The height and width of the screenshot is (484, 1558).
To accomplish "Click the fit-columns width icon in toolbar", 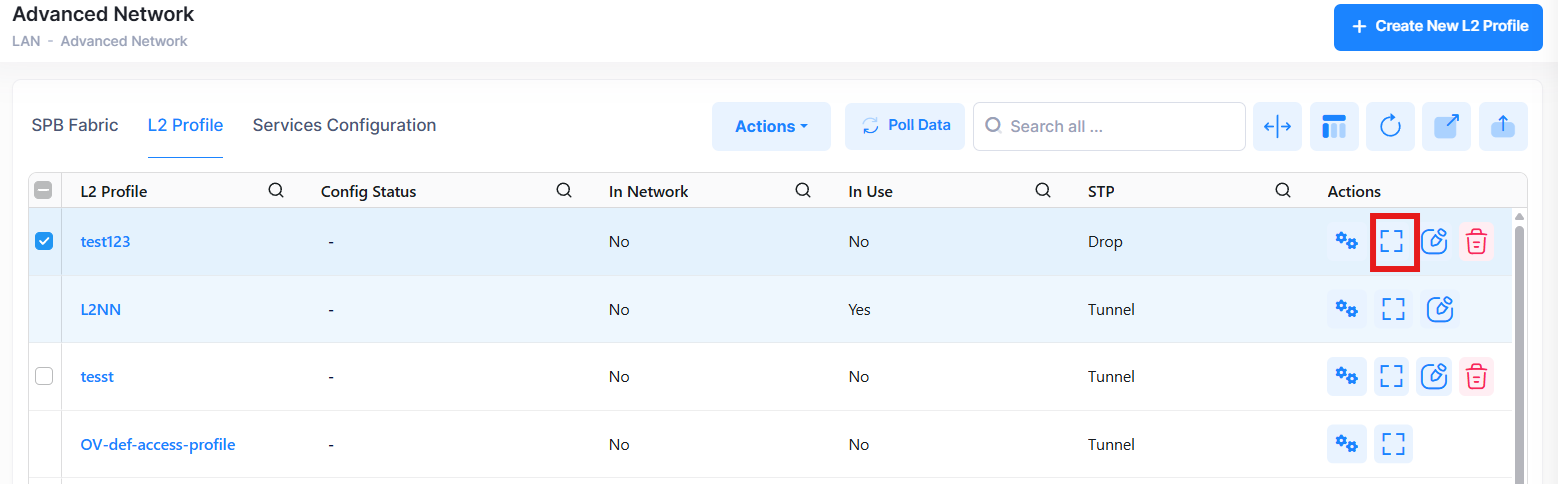I will (x=1277, y=127).
